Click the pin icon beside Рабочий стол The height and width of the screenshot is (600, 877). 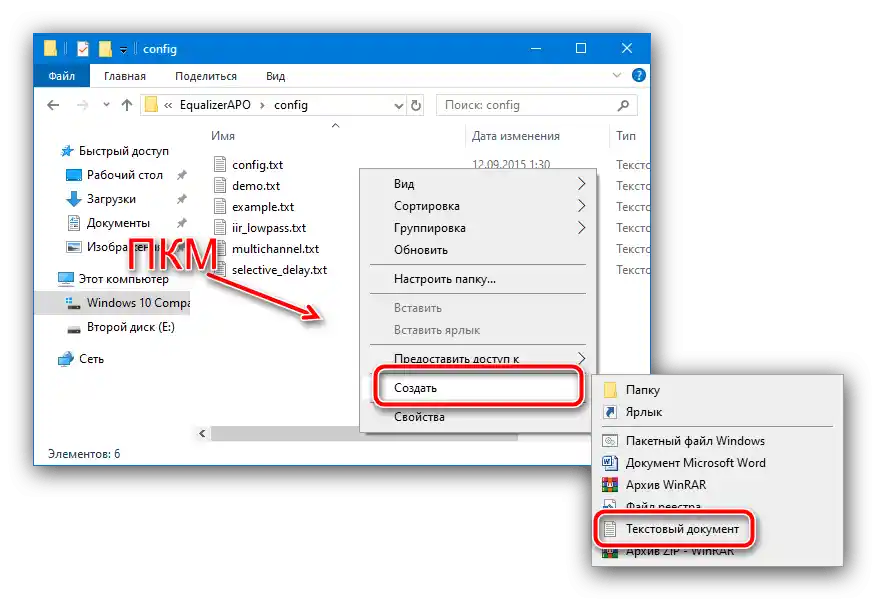[181, 175]
